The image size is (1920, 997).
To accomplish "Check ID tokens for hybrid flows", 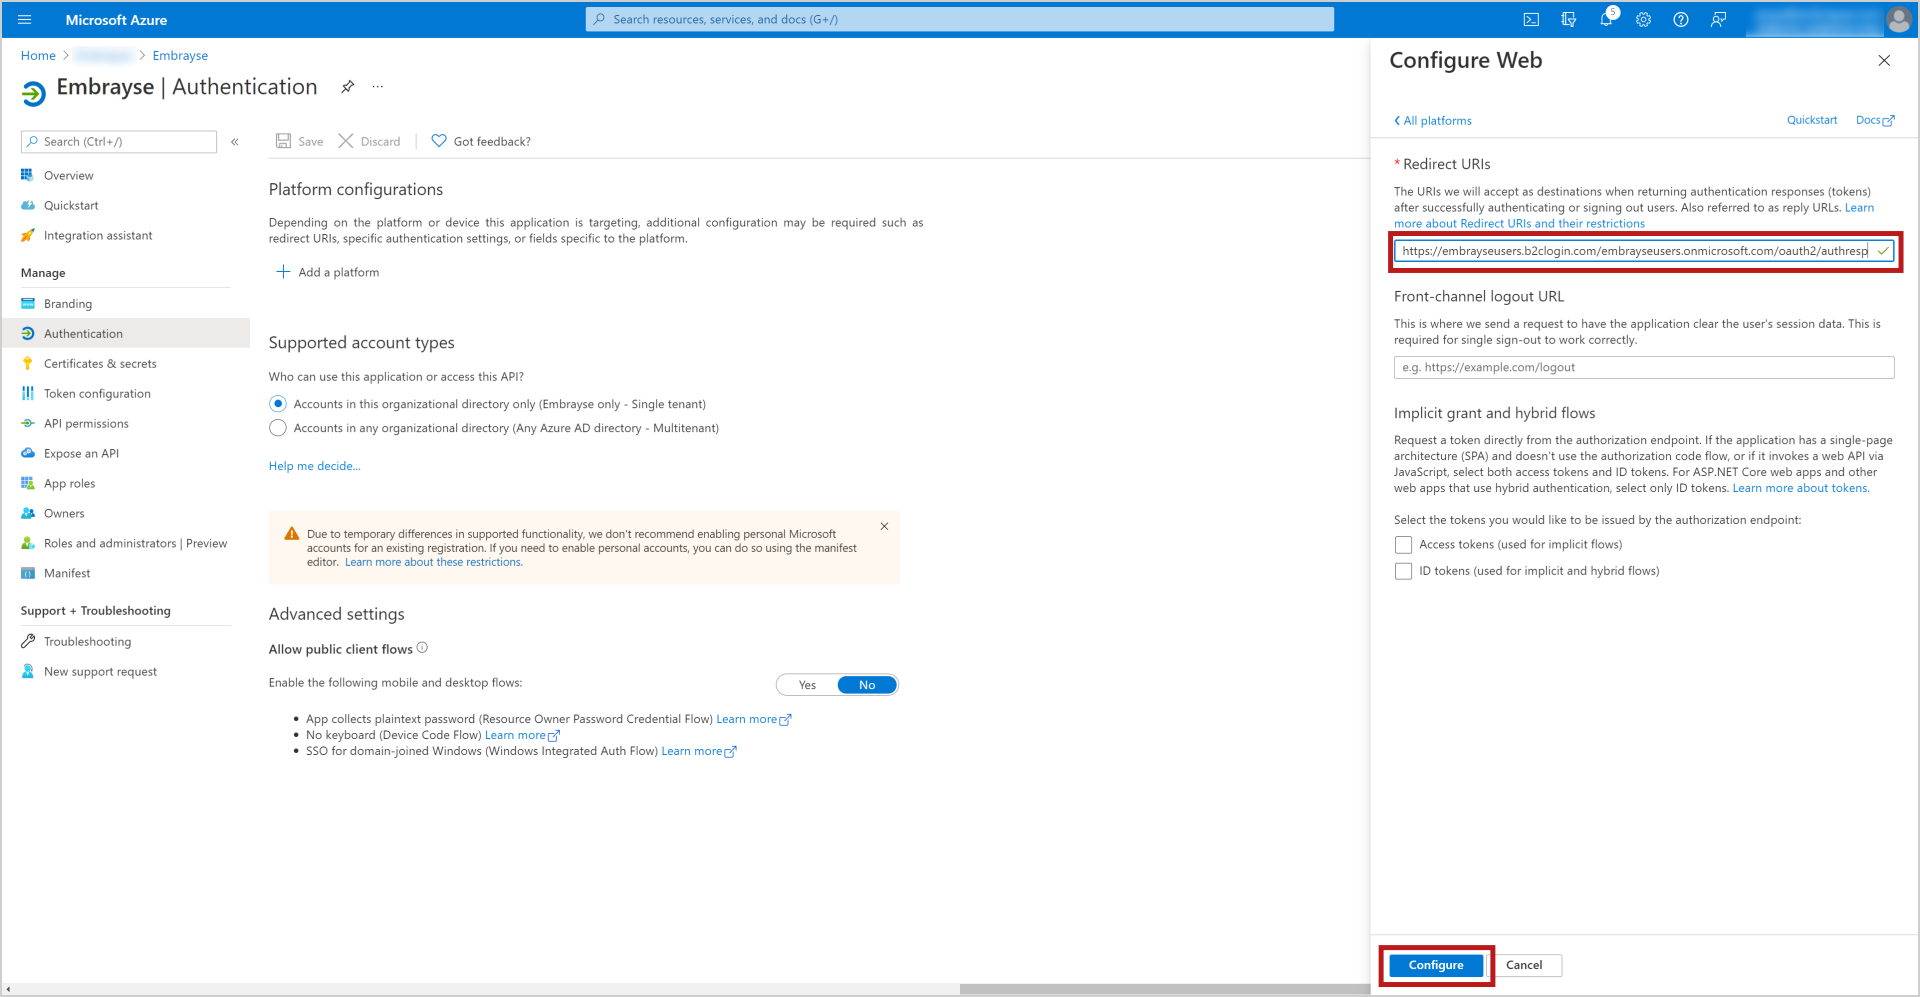I will (1404, 571).
